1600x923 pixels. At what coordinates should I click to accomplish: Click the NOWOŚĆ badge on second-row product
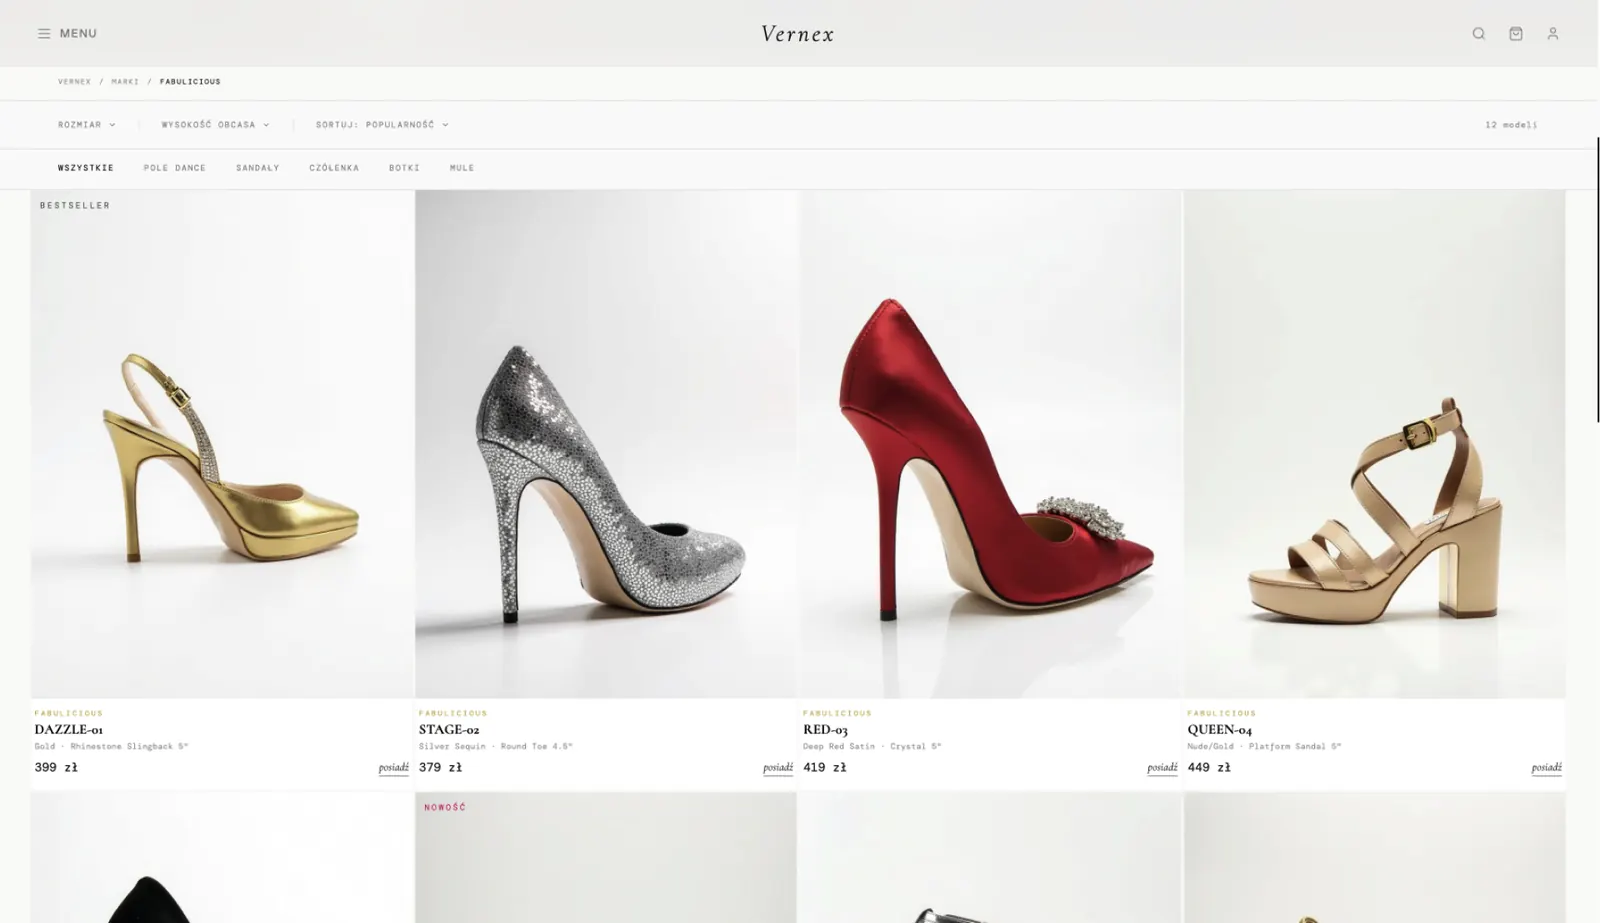tap(445, 807)
